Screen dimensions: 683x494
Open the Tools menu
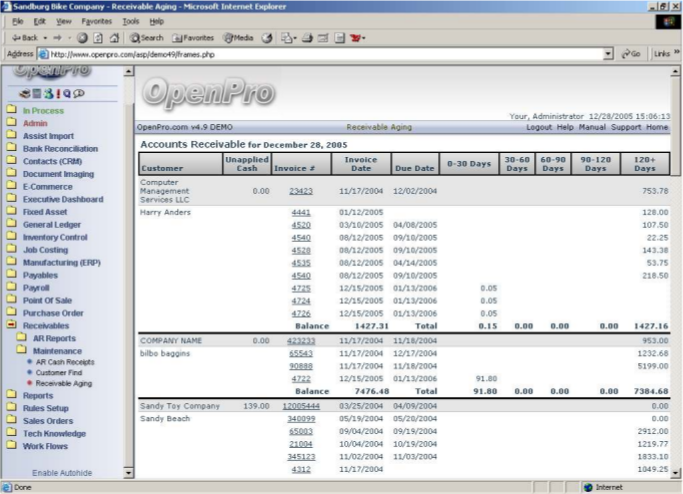click(130, 21)
